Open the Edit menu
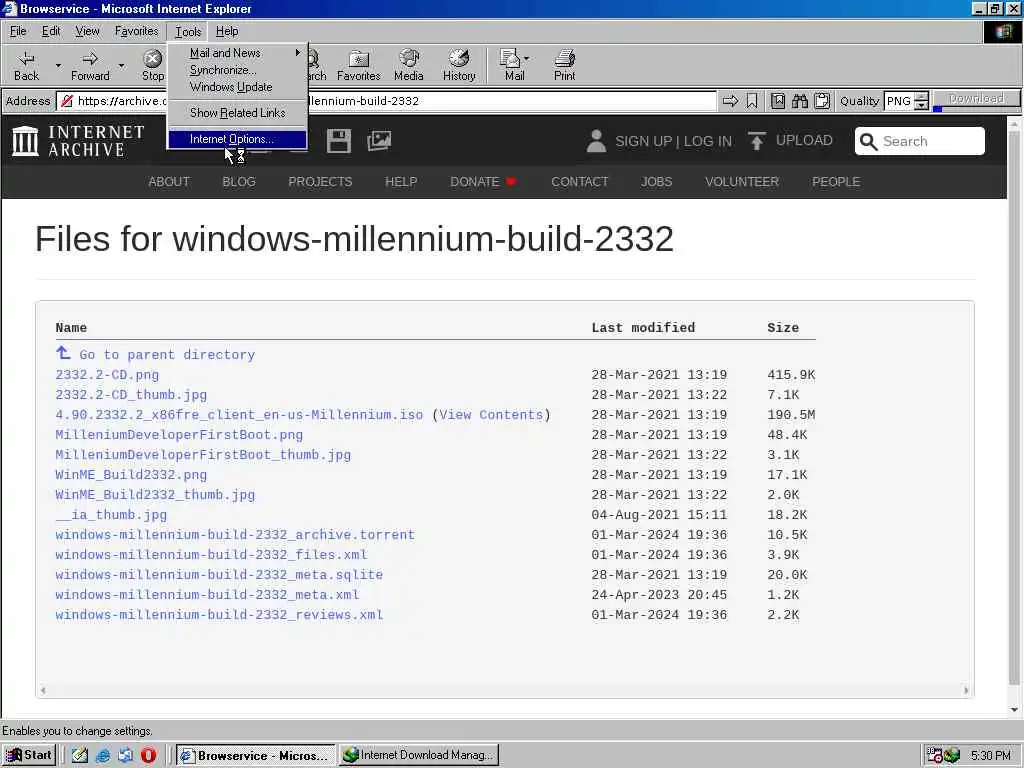 point(50,31)
